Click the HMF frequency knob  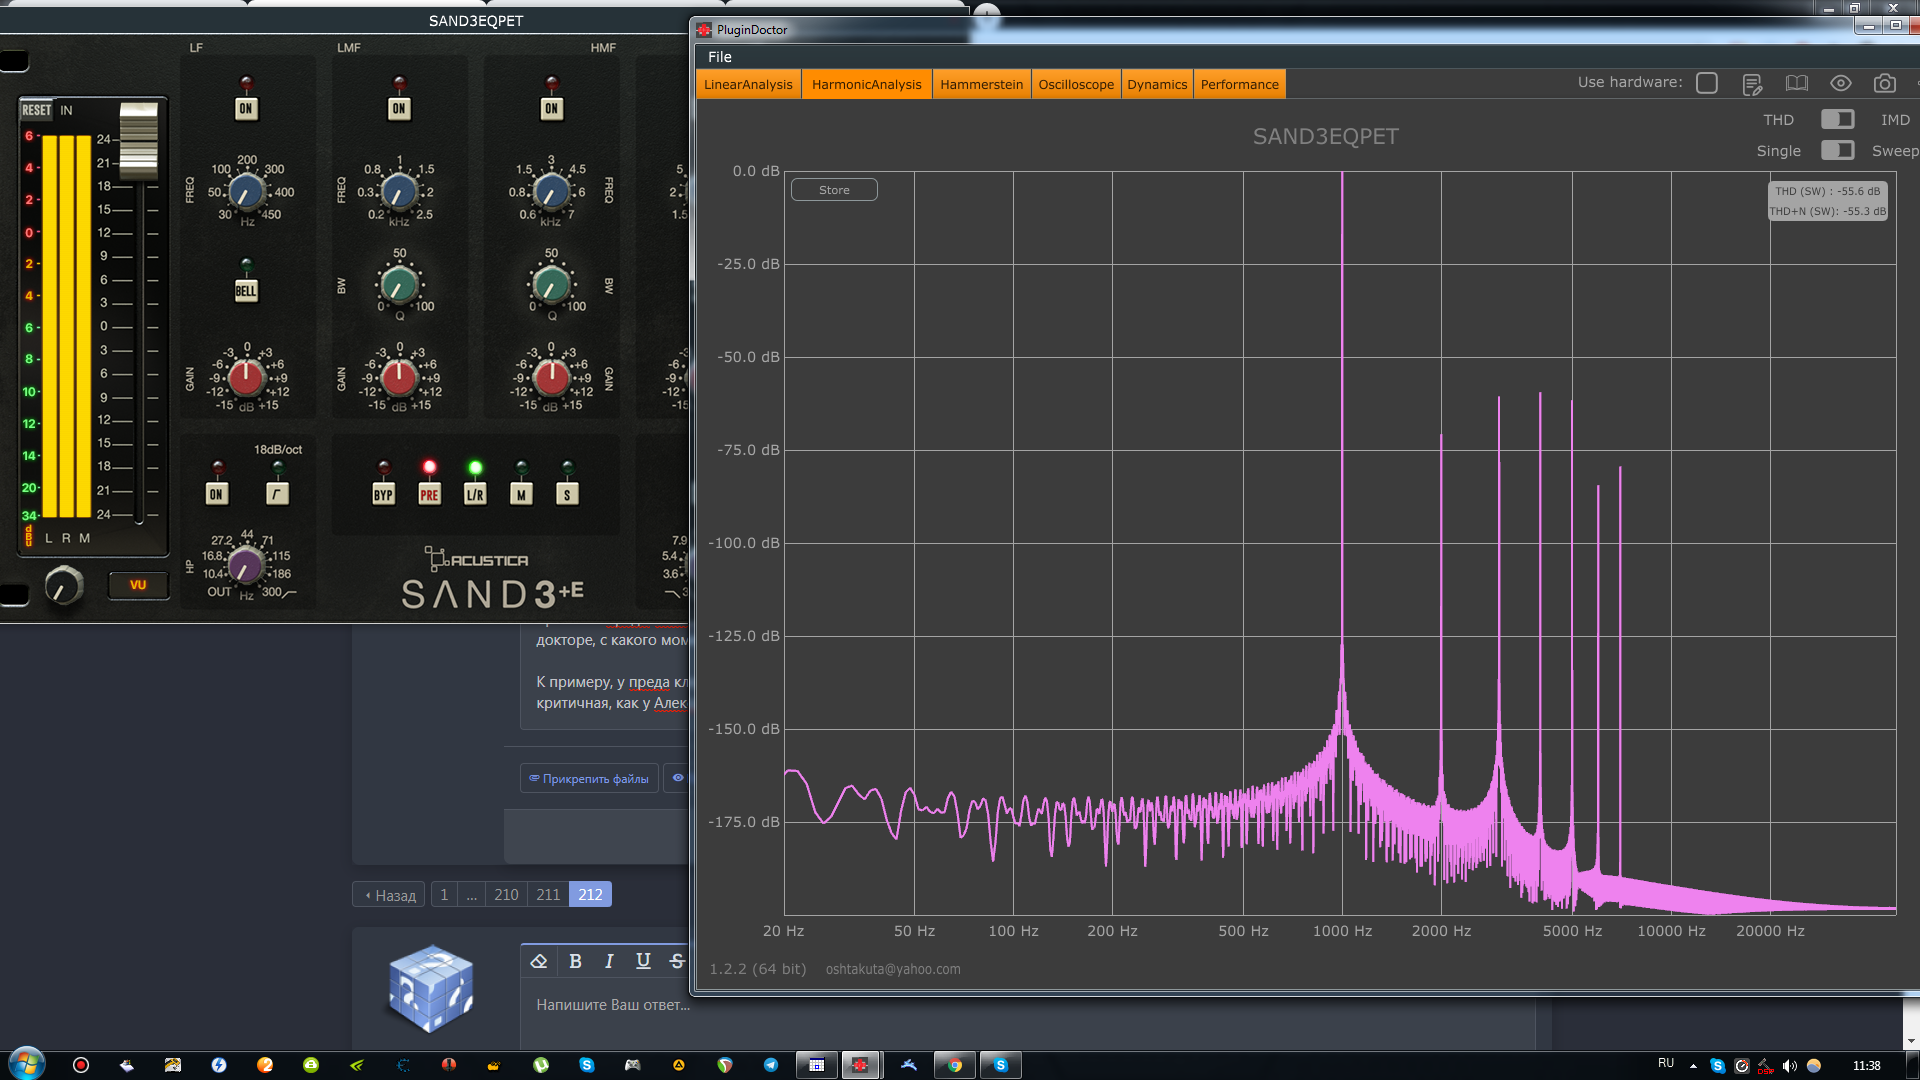tap(551, 192)
